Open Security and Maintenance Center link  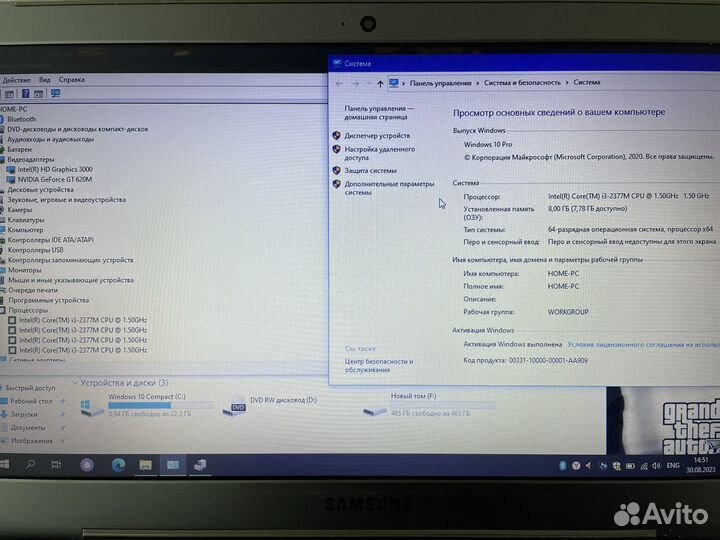pyautogui.click(x=379, y=366)
